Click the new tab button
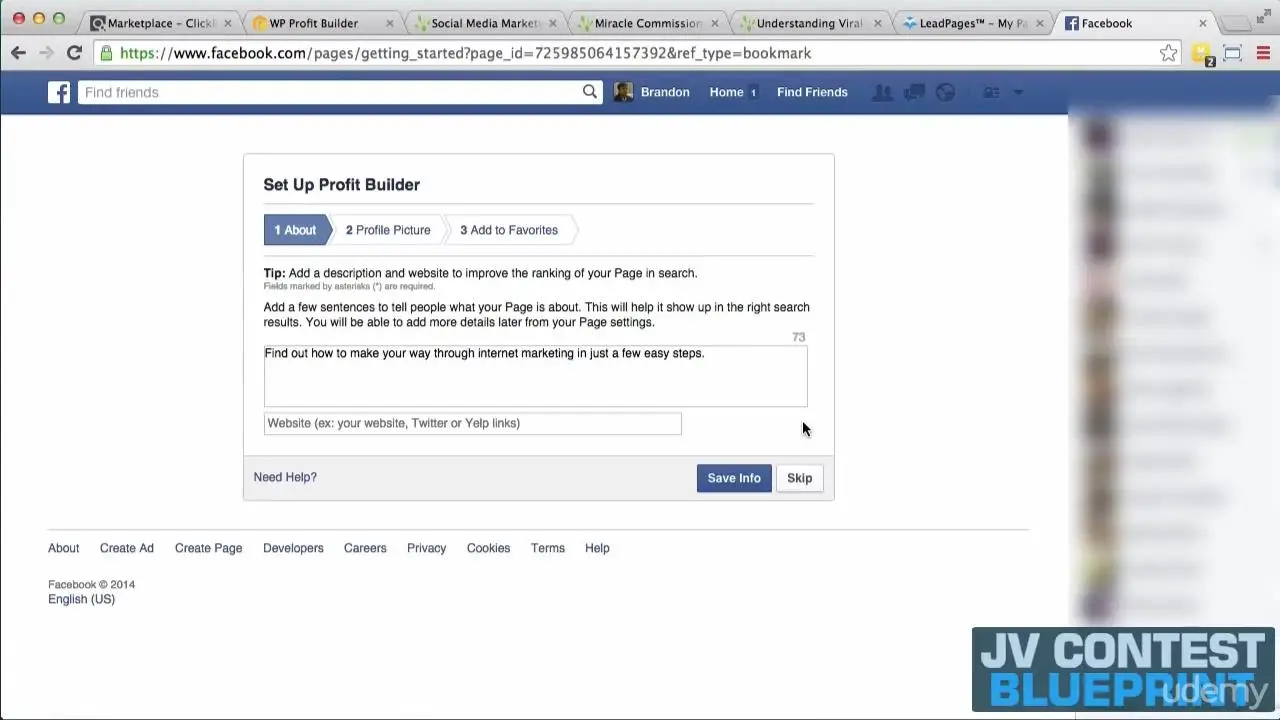The image size is (1280, 720). coord(1237,23)
